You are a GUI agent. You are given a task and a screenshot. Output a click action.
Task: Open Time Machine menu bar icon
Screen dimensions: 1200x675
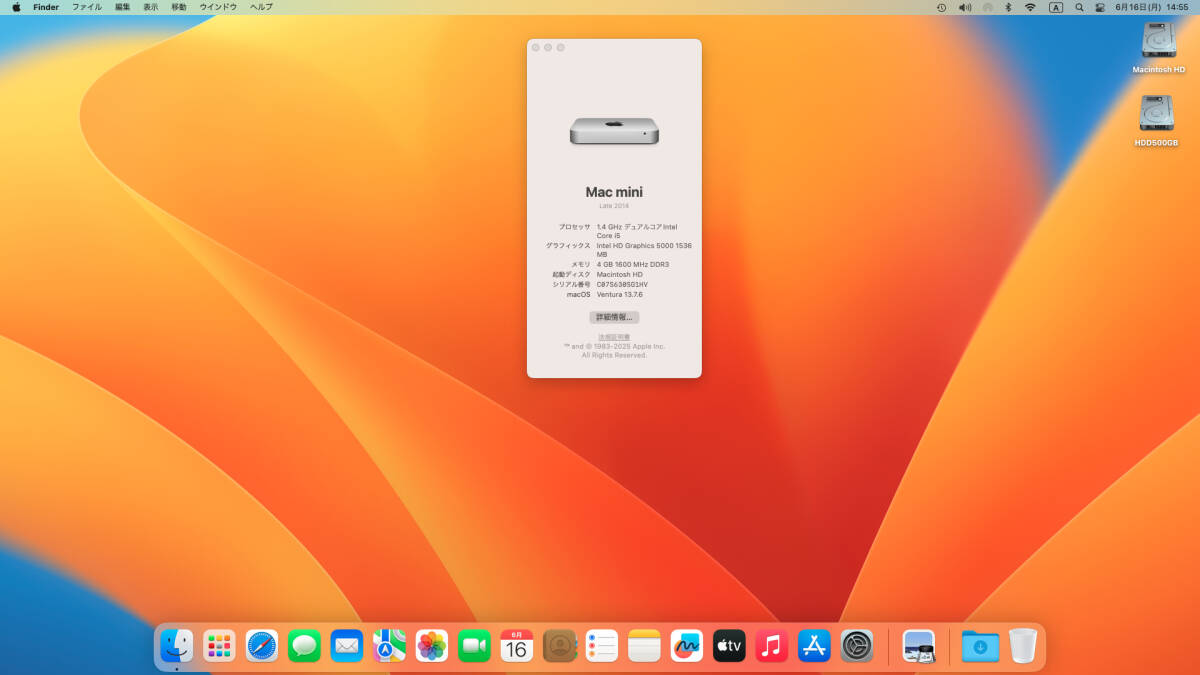tap(941, 7)
